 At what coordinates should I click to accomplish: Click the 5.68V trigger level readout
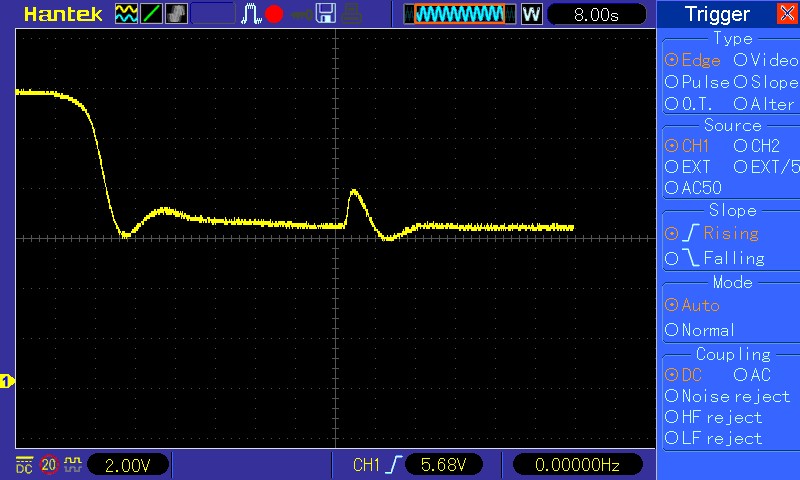[442, 465]
